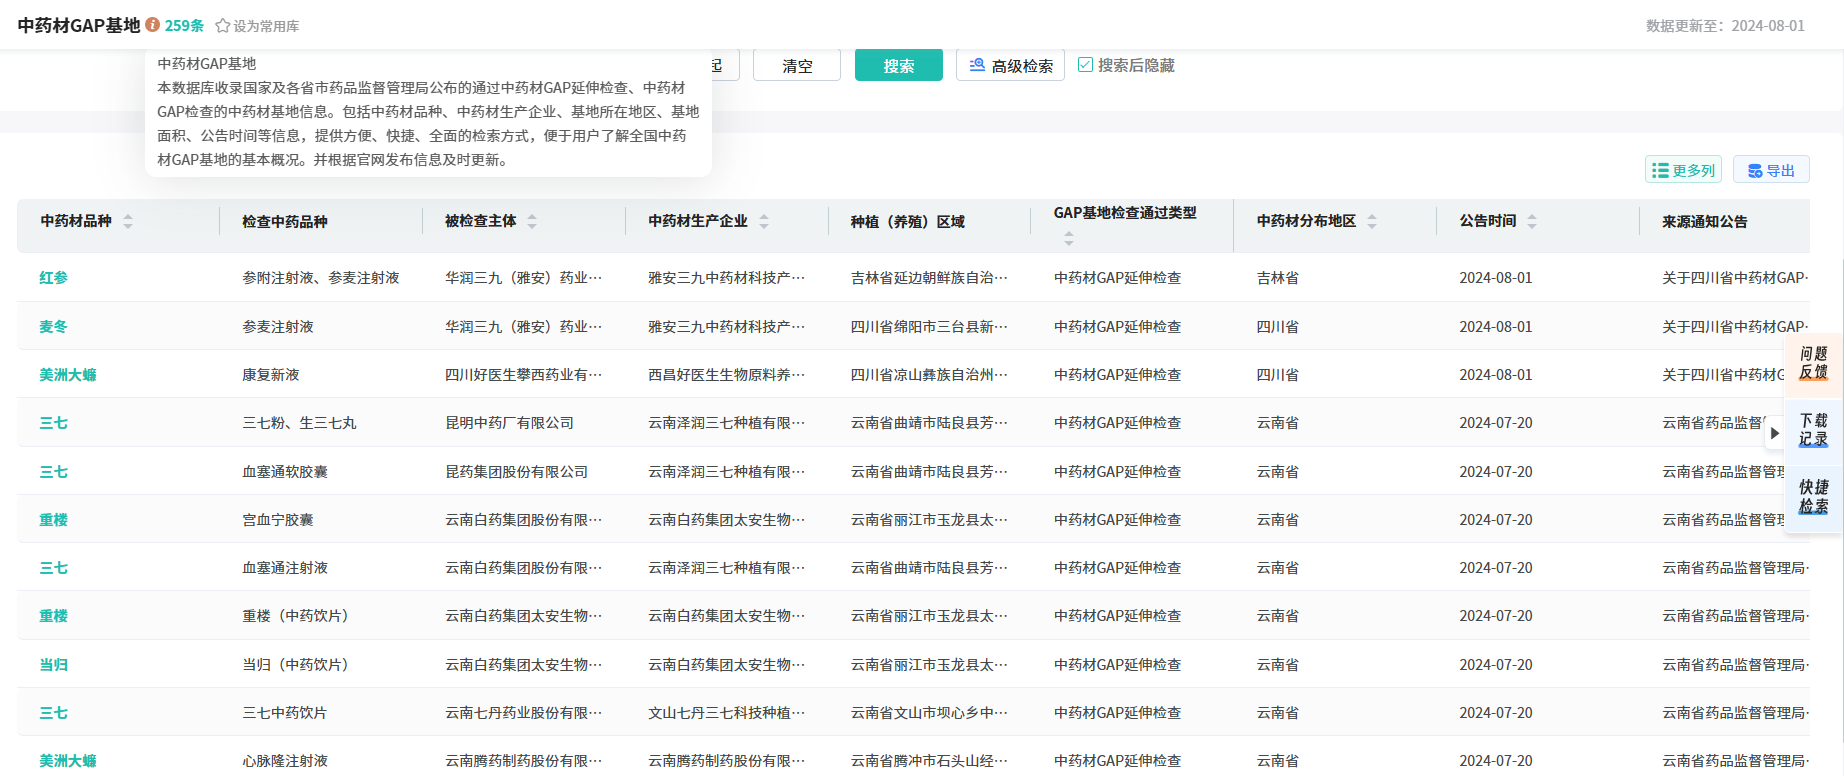Open the 下载记录 side tab
The height and width of the screenshot is (776, 1844).
coord(1813,430)
